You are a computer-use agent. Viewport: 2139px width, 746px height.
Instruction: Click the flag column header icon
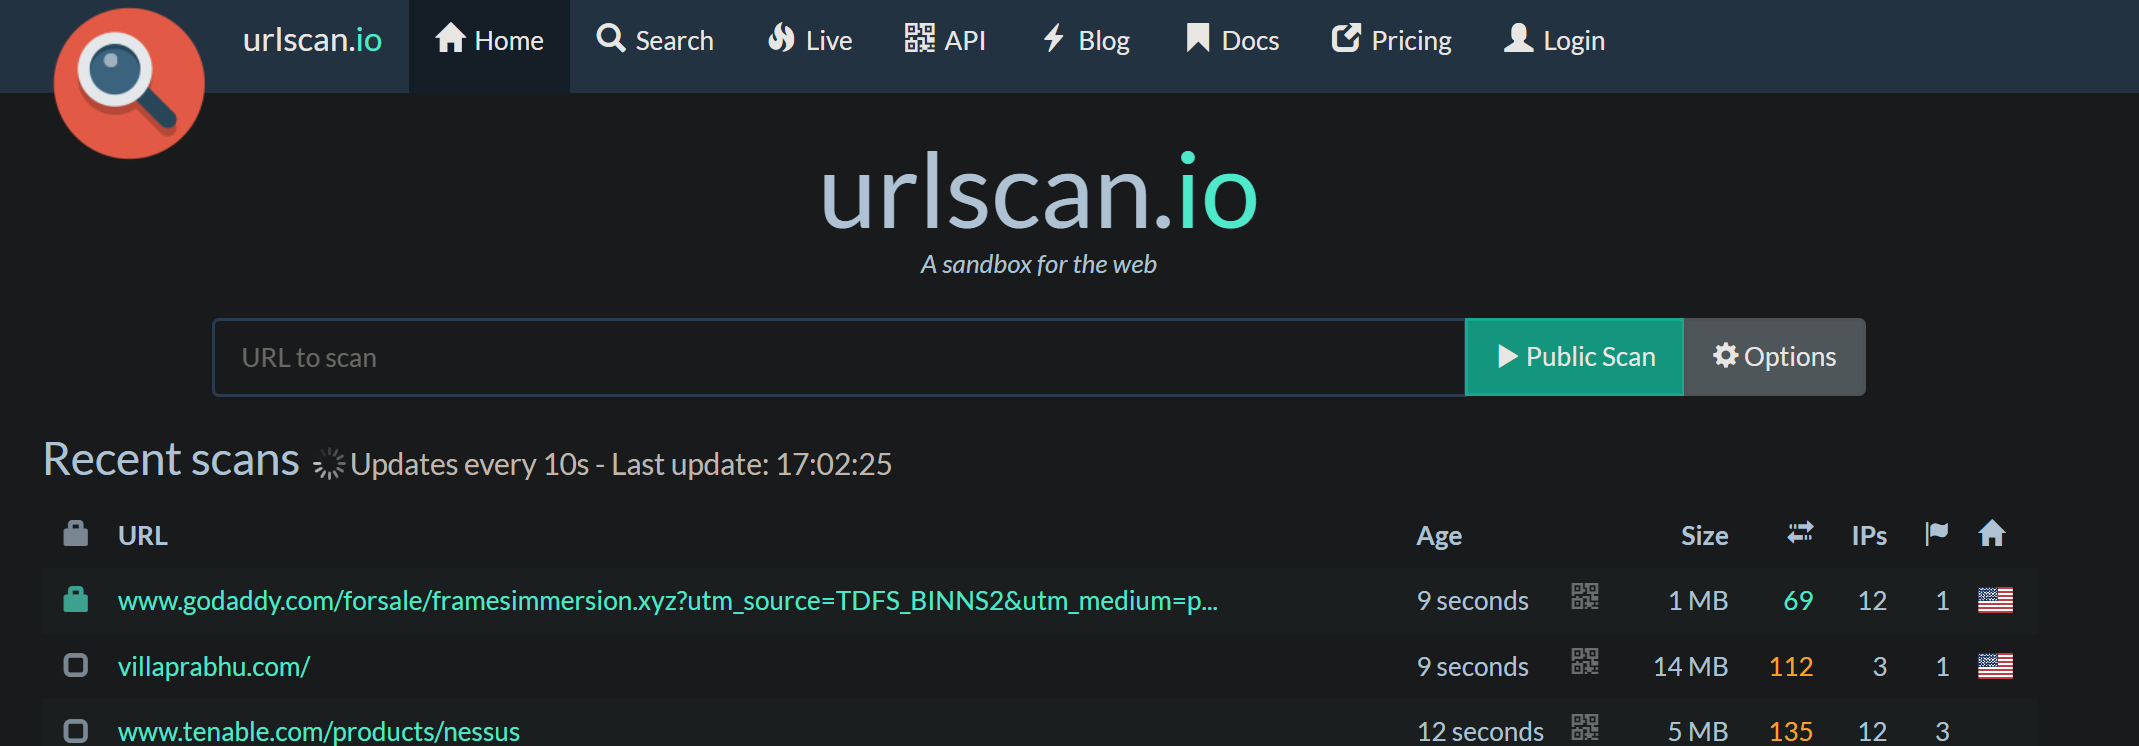click(1936, 533)
